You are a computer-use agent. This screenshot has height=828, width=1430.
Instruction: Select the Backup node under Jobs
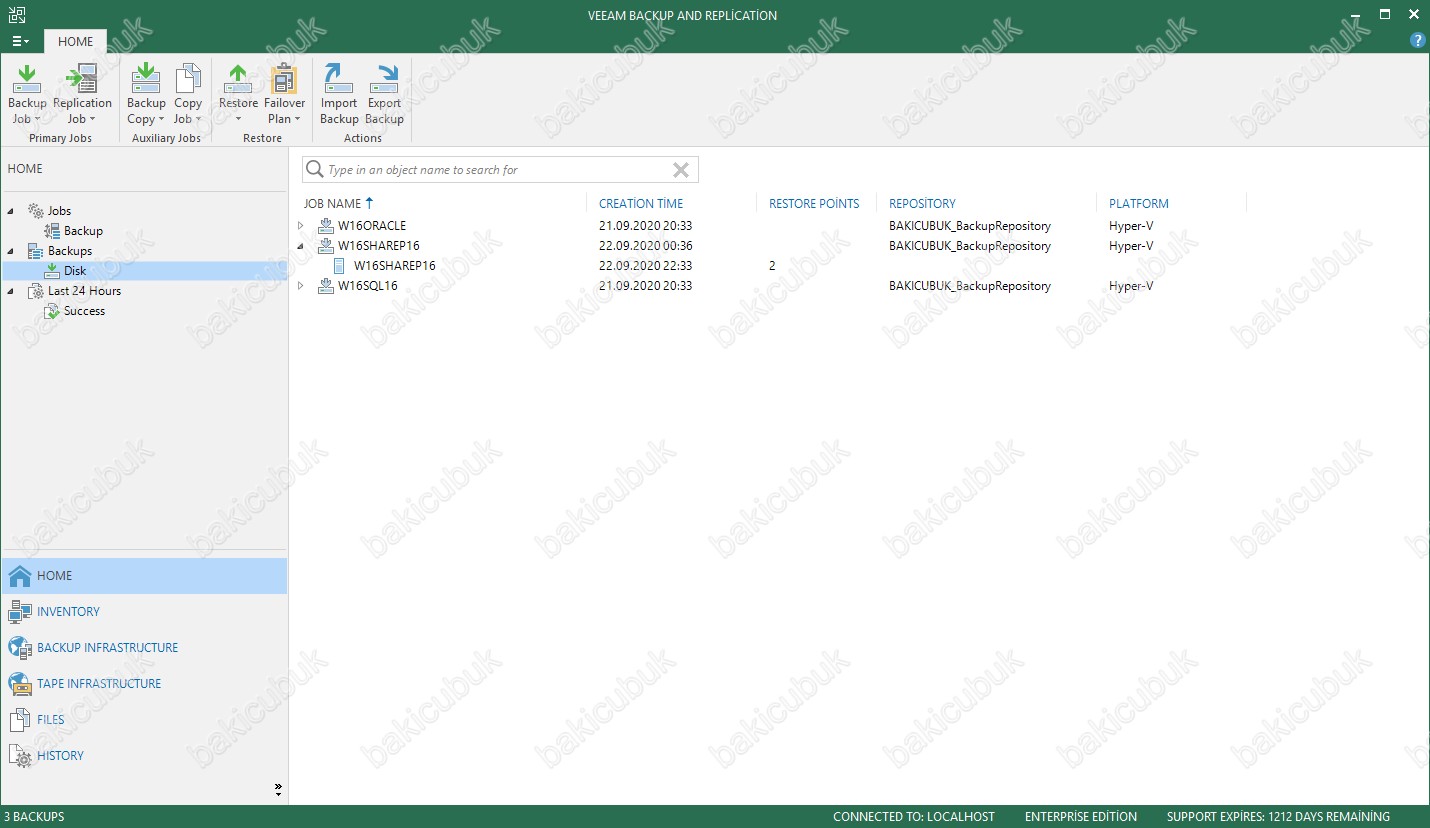(83, 231)
